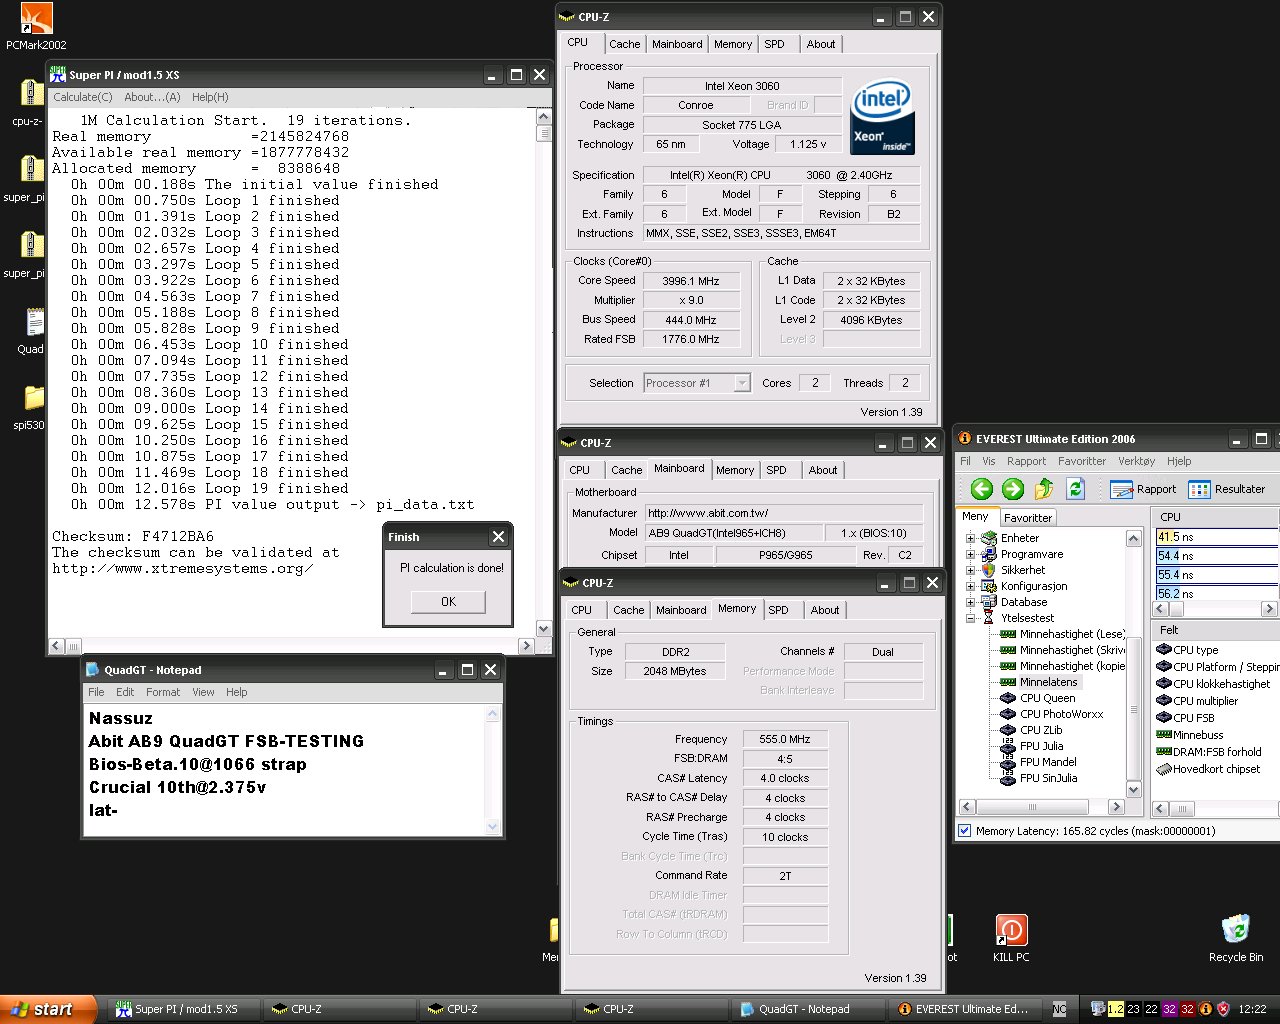Image resolution: width=1280 pixels, height=1024 pixels.
Task: Click the Intel Xeon logo in CPU-Z
Action: click(882, 118)
